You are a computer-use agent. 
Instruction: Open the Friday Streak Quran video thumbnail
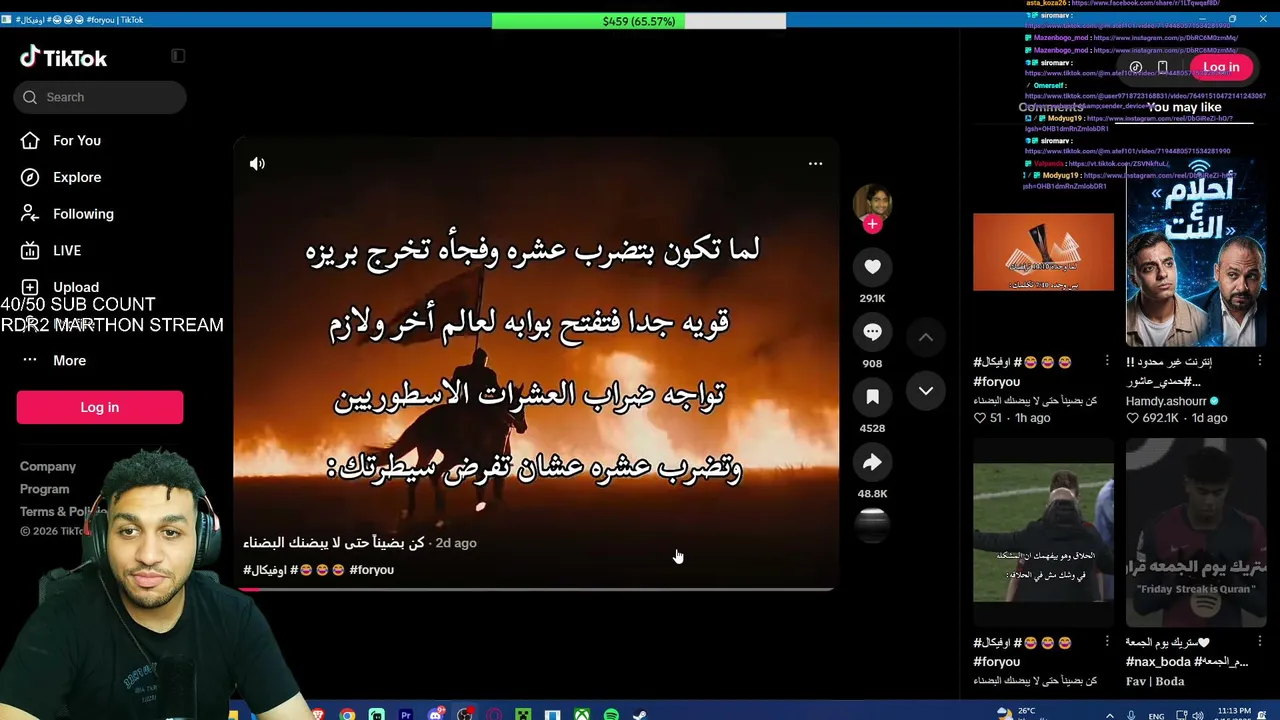pos(1196,532)
